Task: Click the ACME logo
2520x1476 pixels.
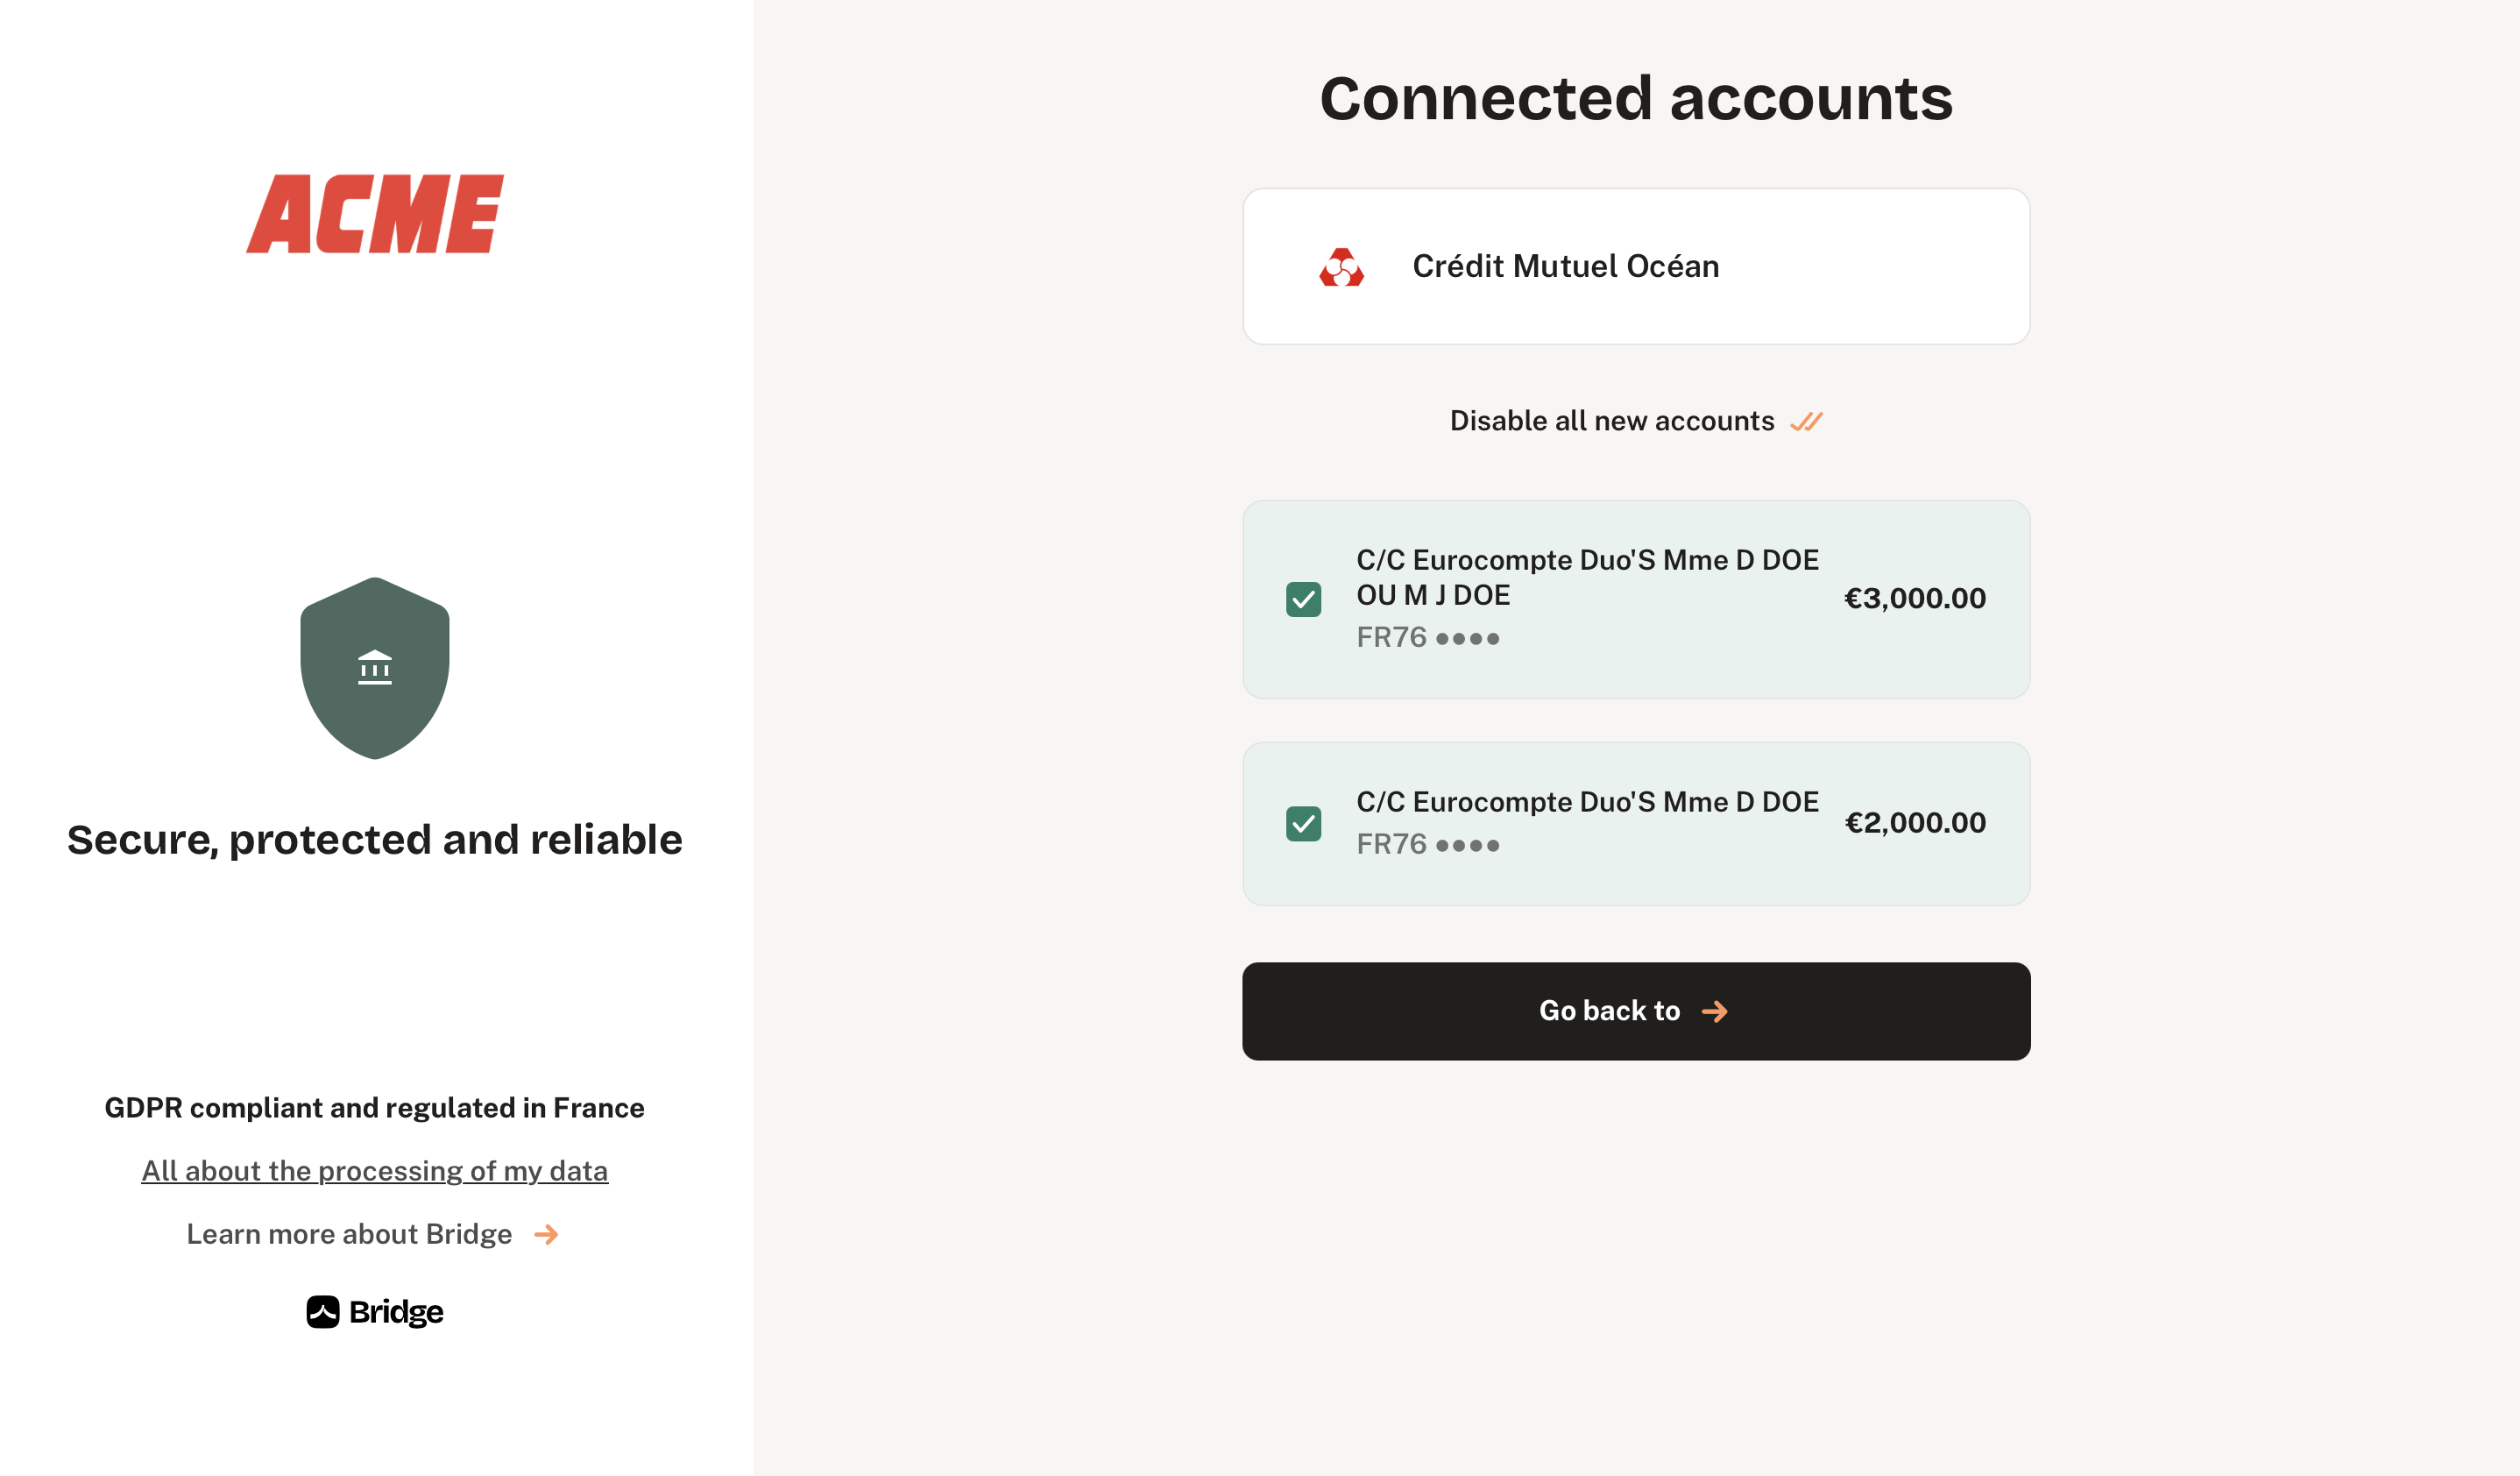Action: point(375,214)
